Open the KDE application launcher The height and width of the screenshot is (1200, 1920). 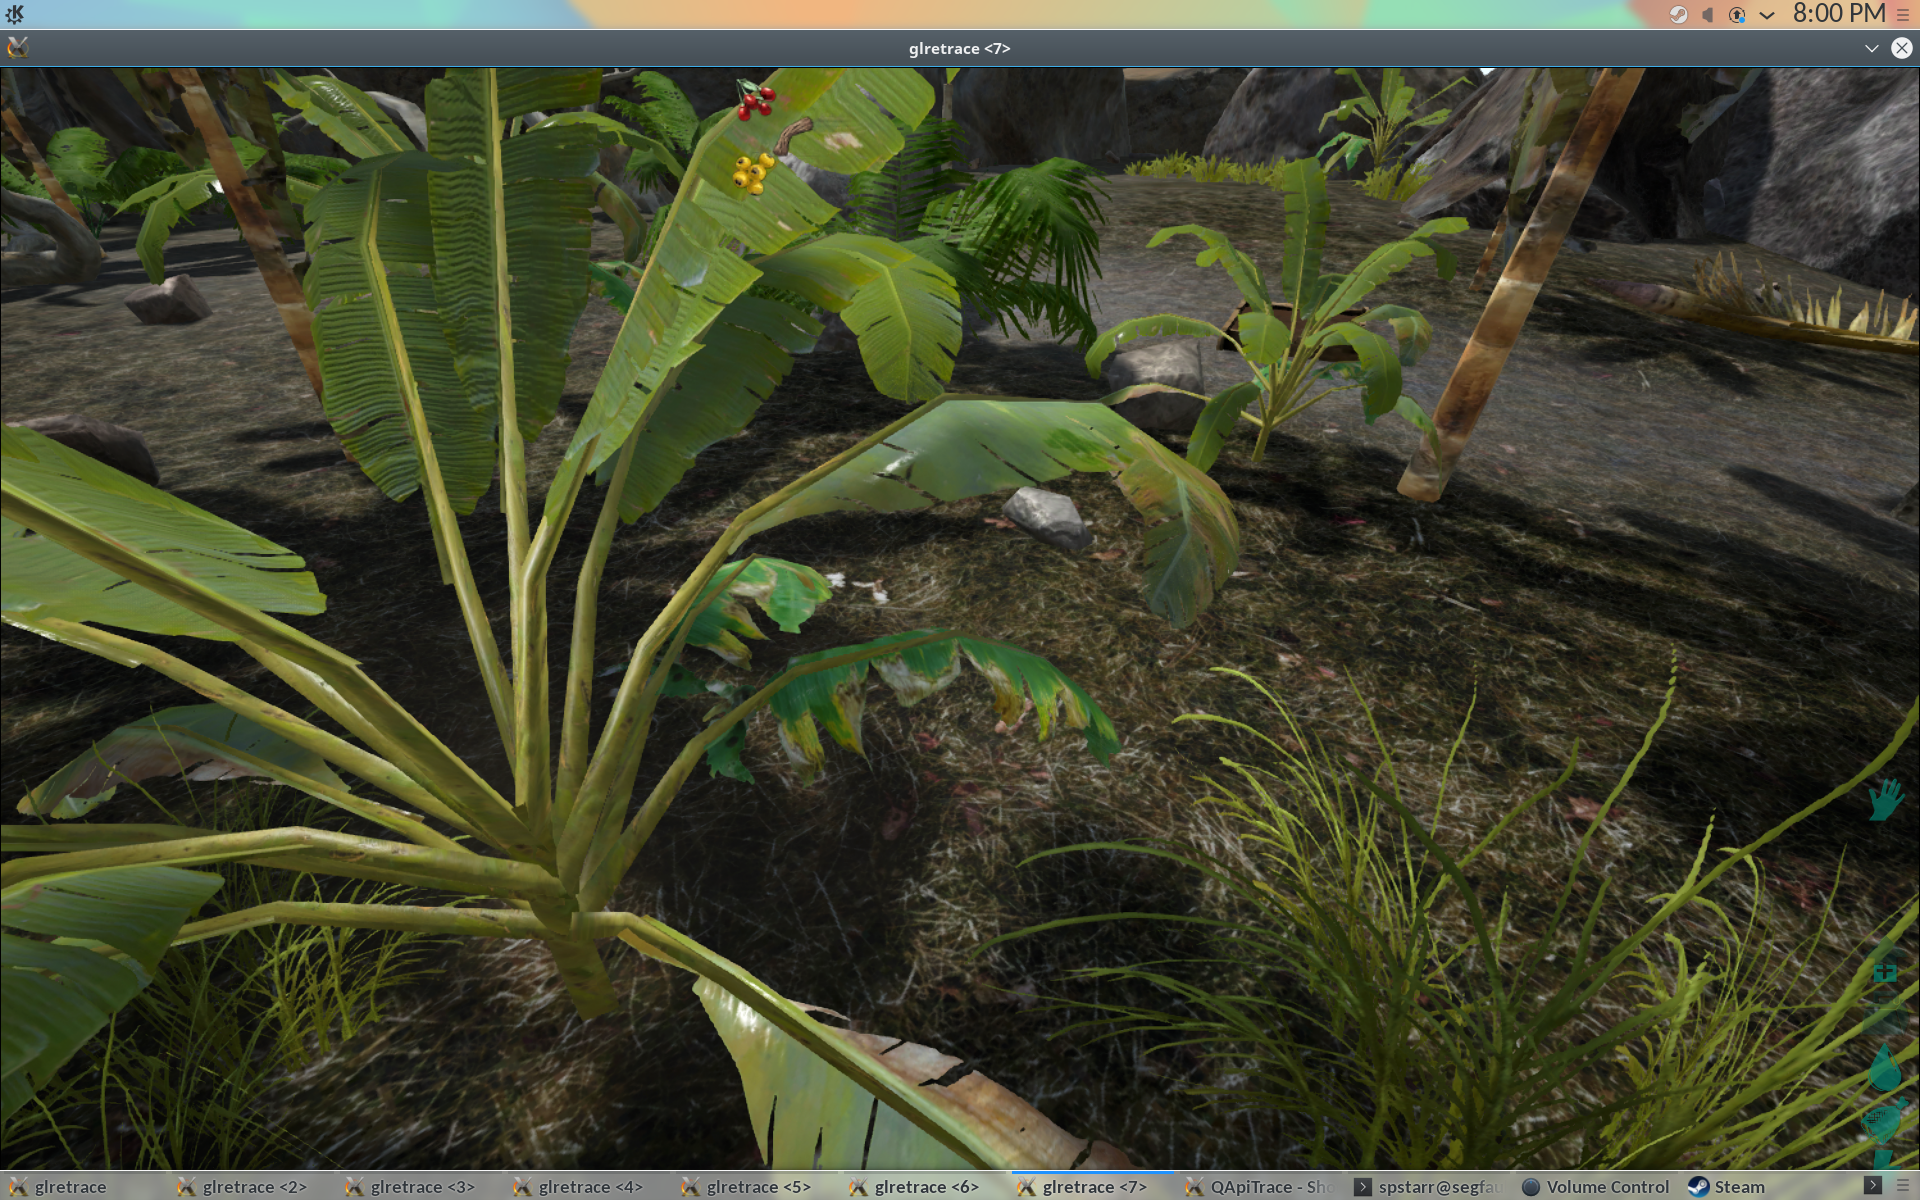tap(15, 14)
